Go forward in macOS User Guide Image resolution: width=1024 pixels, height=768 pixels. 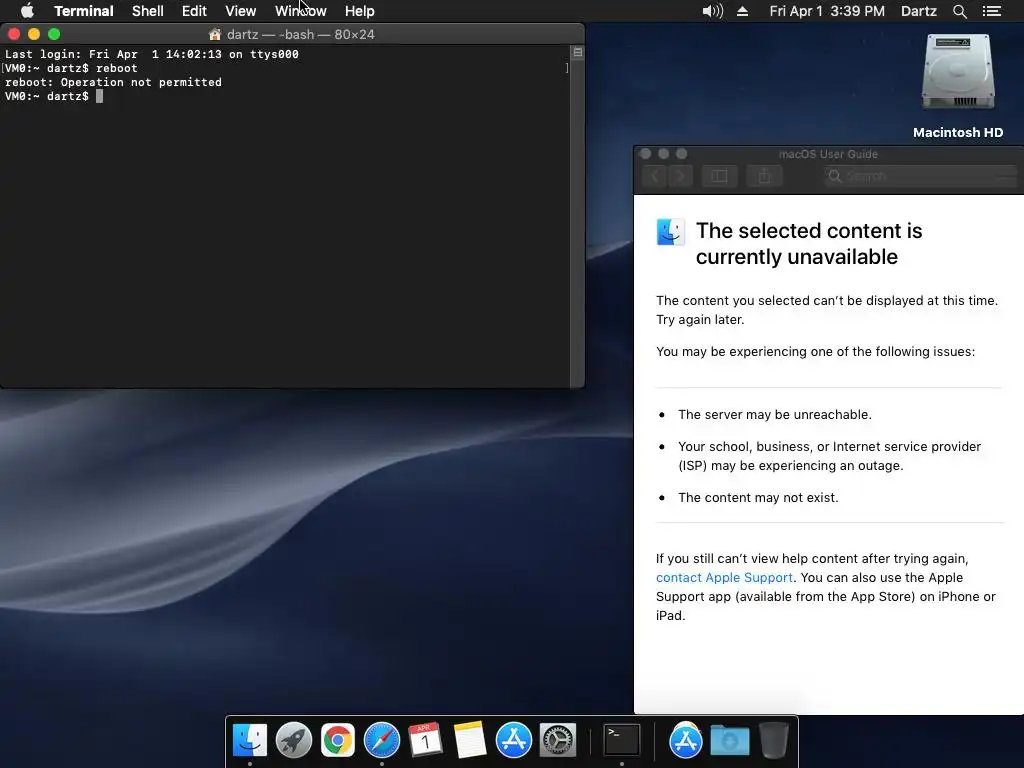[680, 176]
